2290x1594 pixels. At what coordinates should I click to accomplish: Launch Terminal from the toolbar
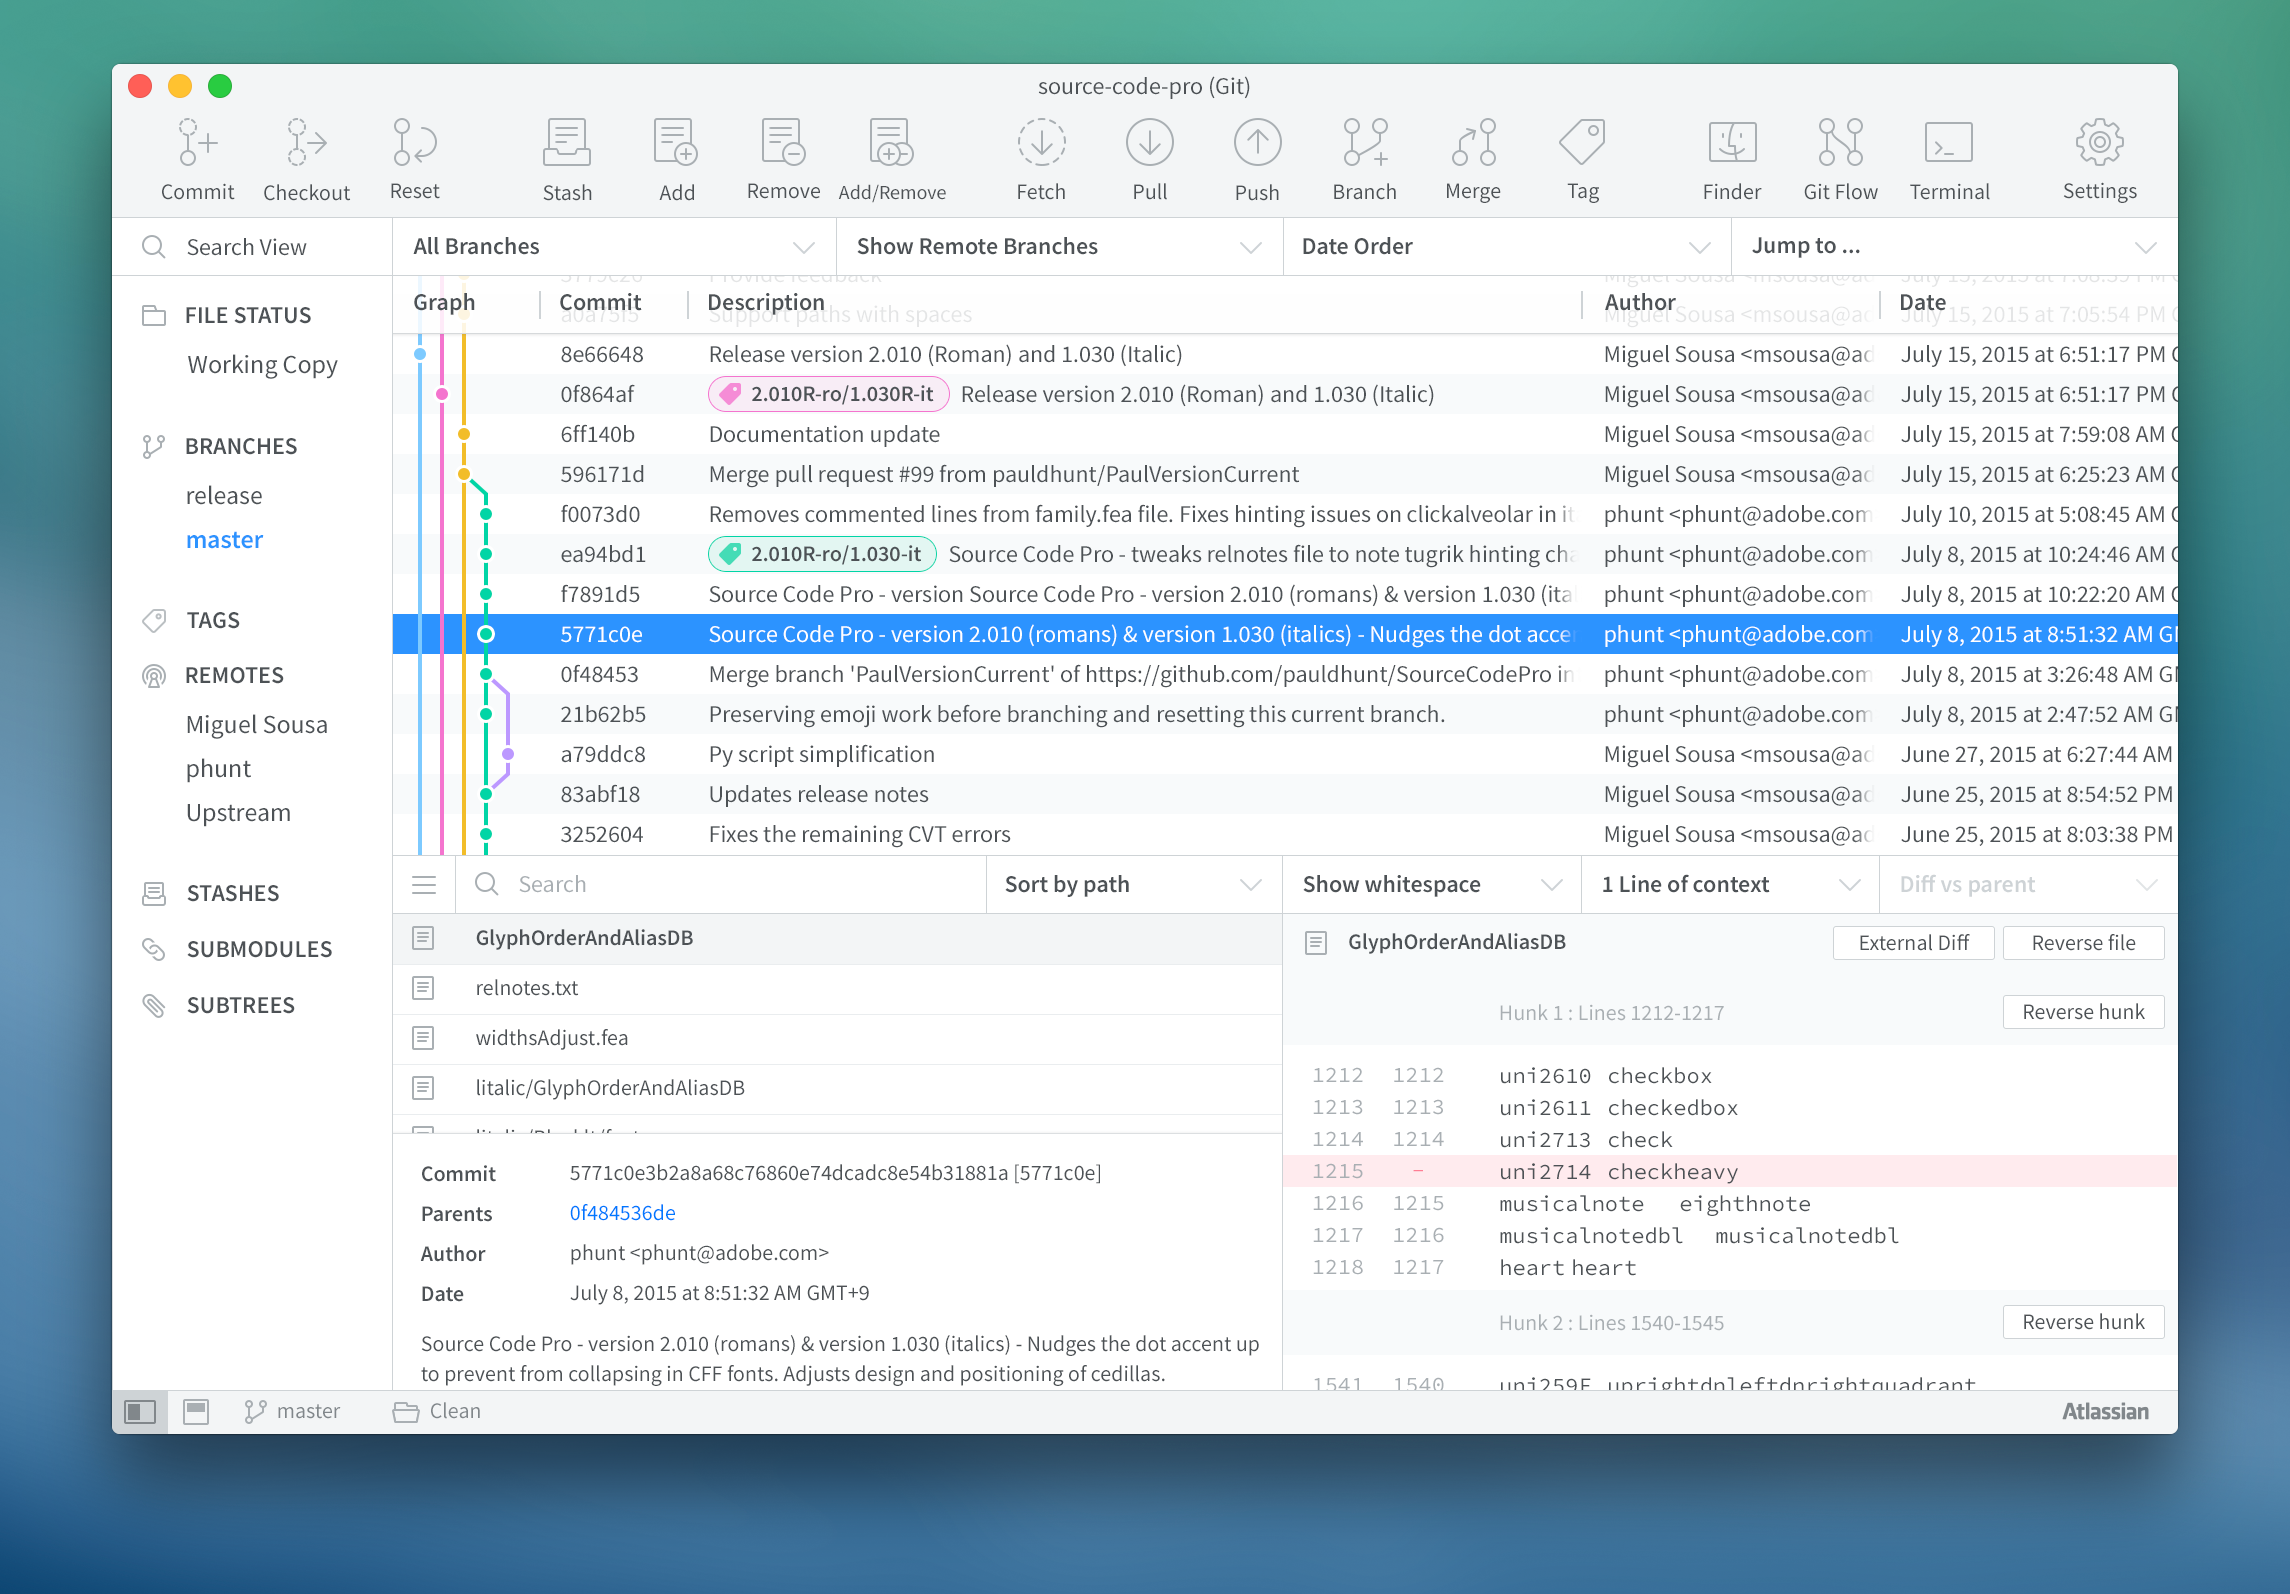tap(1949, 142)
